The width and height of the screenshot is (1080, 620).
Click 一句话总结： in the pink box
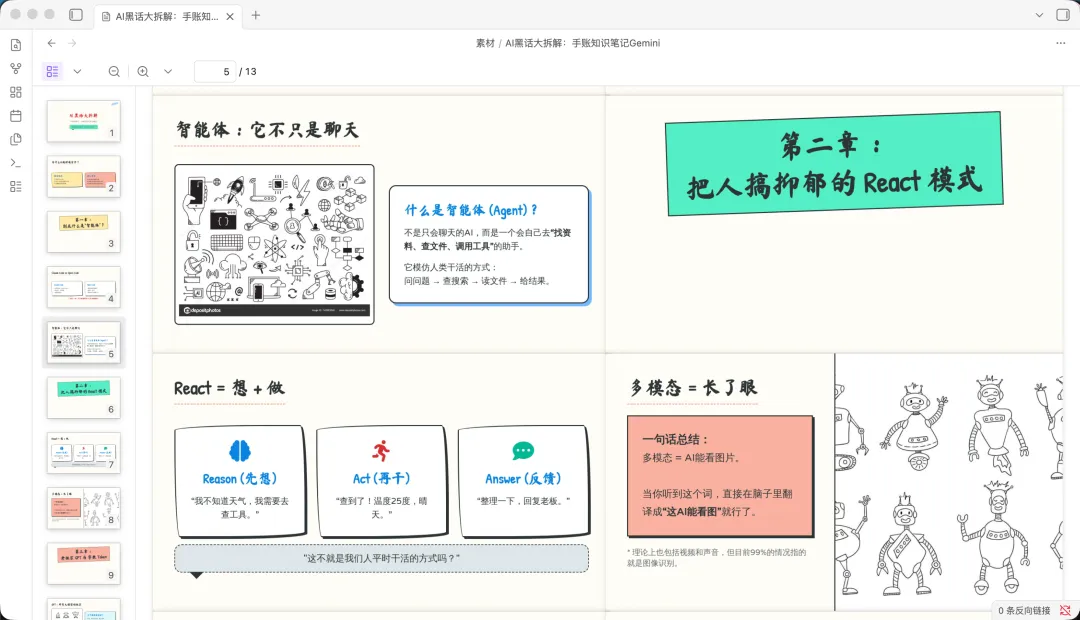coord(675,440)
